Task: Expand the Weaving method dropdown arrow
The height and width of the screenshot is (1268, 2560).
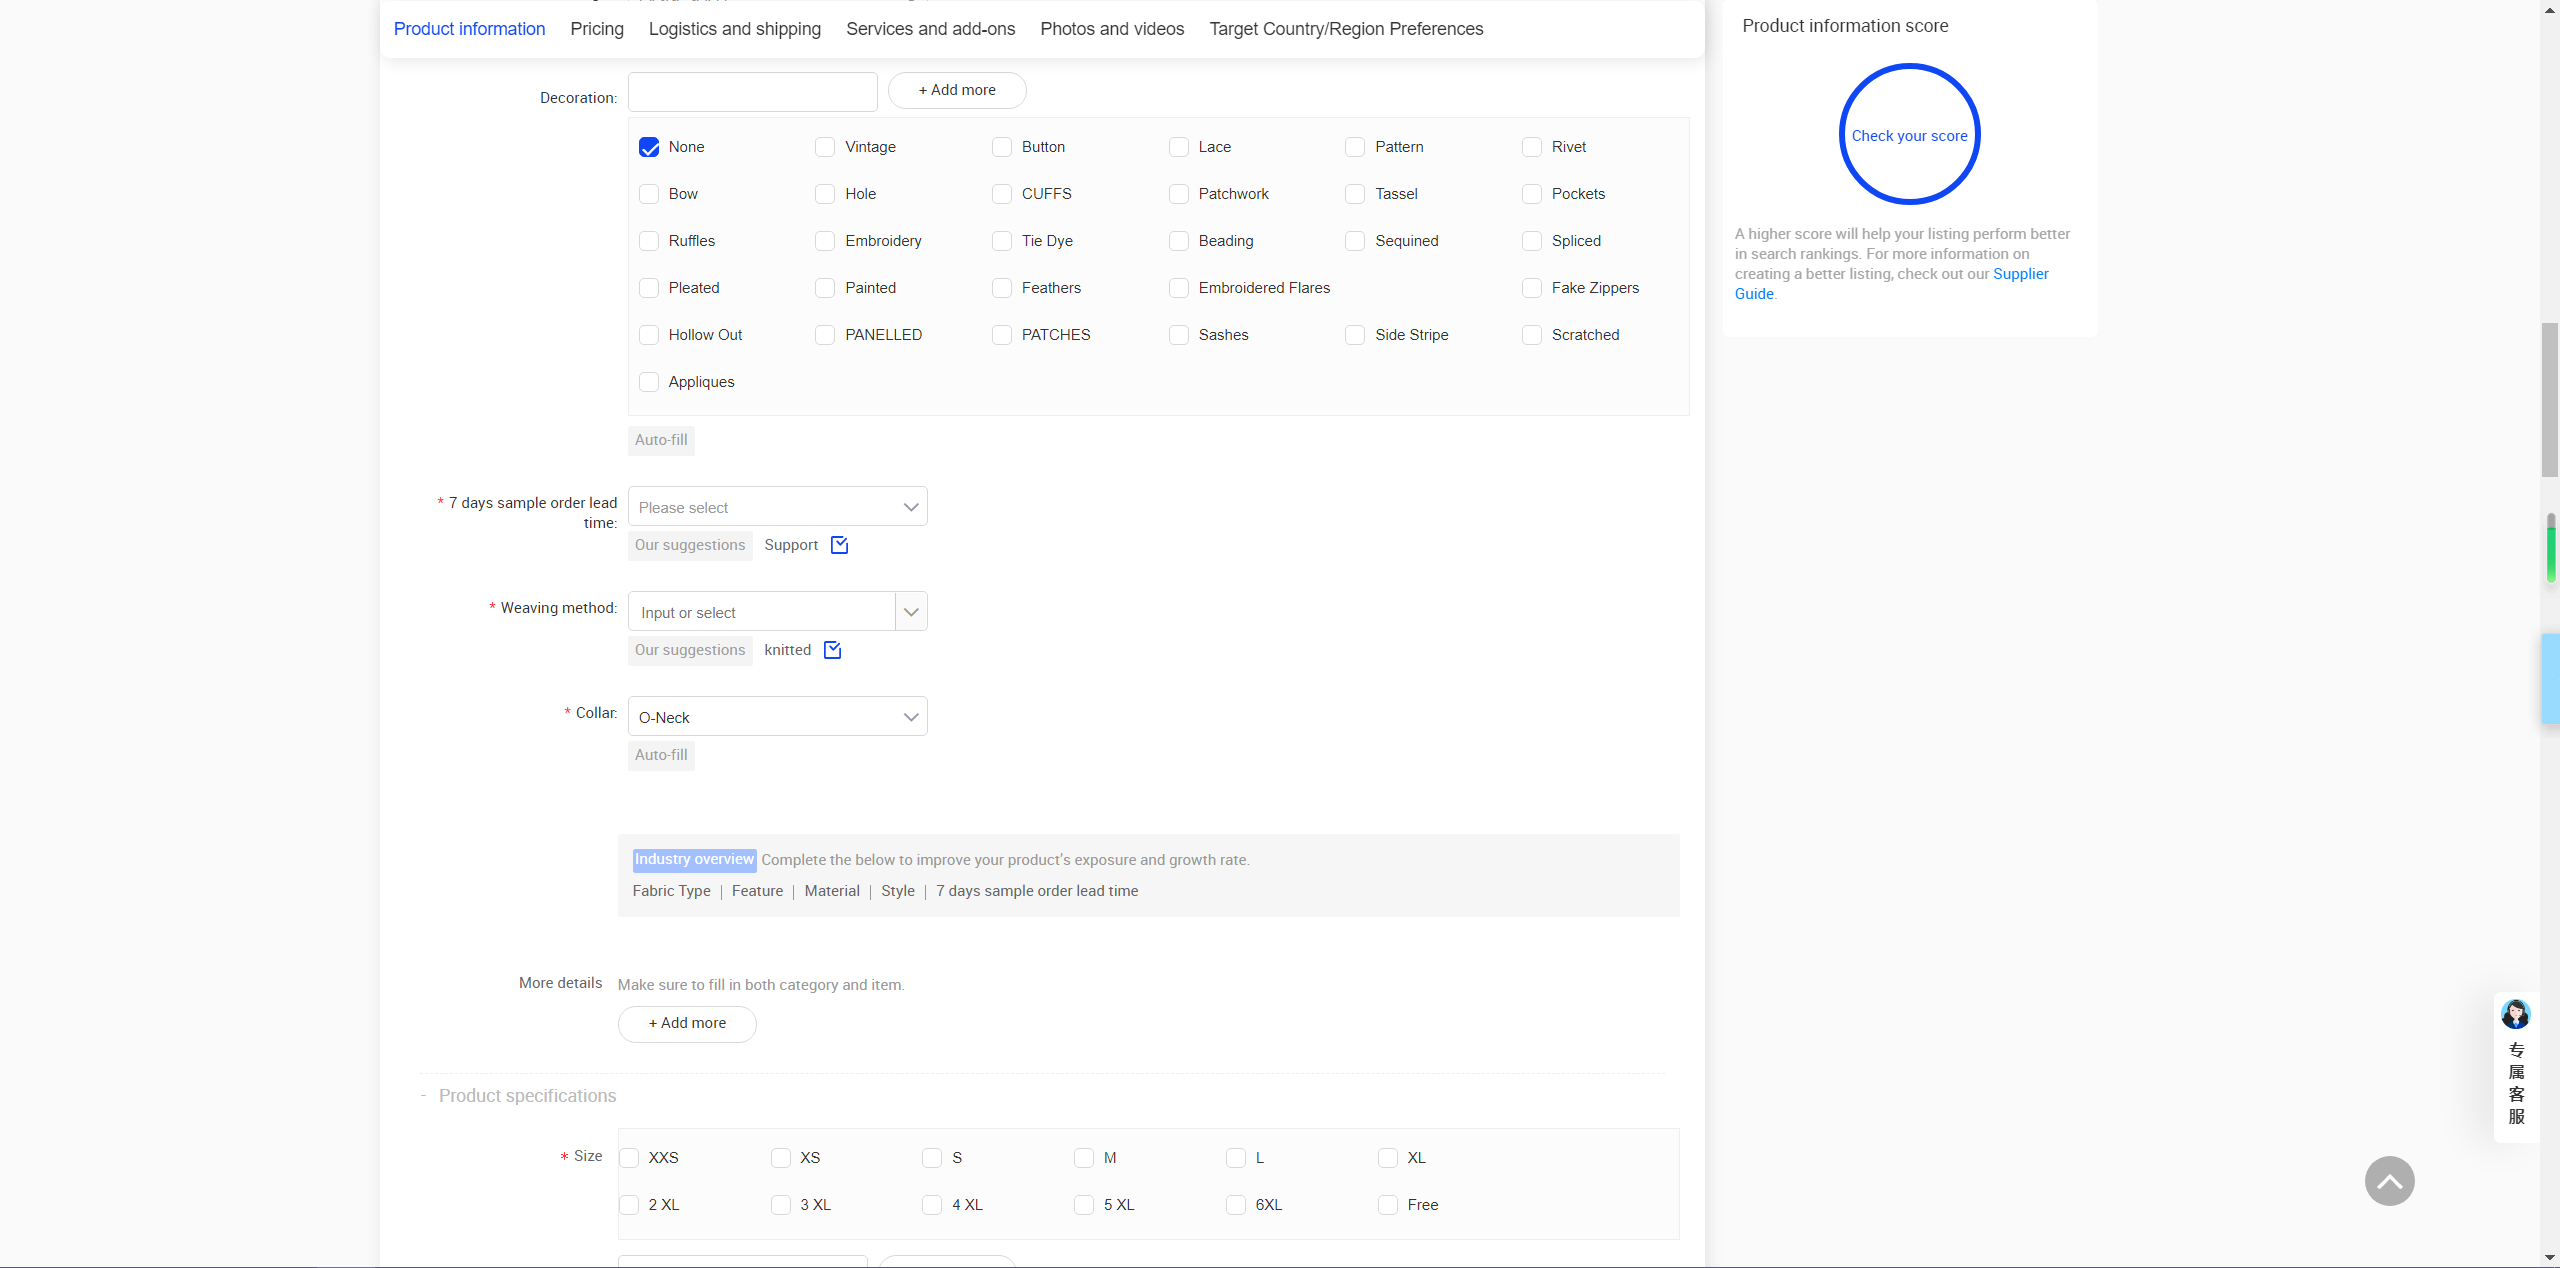Action: 911,612
